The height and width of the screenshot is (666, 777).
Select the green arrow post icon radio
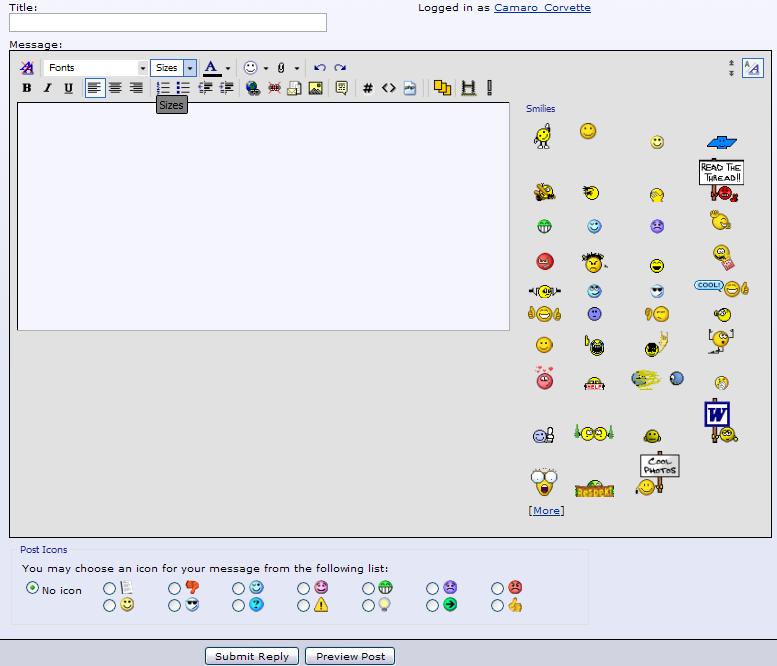point(432,606)
